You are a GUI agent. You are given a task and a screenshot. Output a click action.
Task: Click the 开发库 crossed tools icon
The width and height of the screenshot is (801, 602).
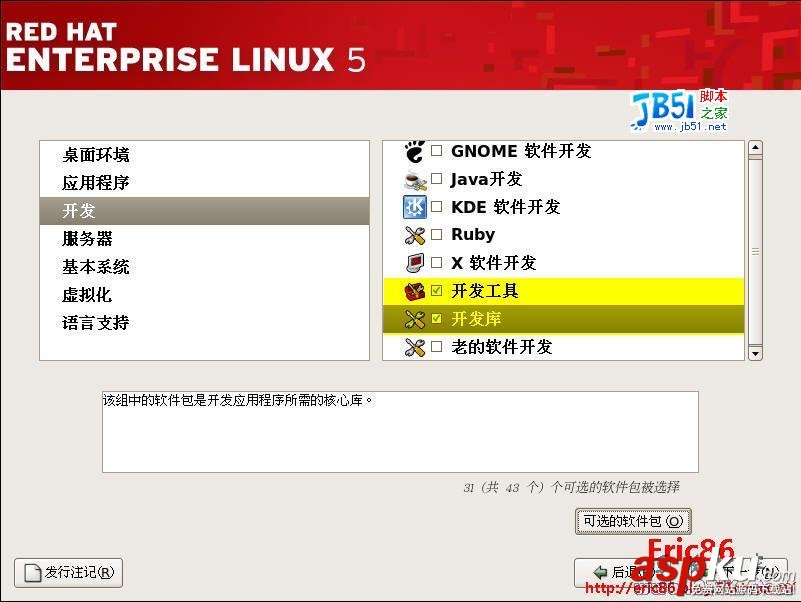(415, 319)
